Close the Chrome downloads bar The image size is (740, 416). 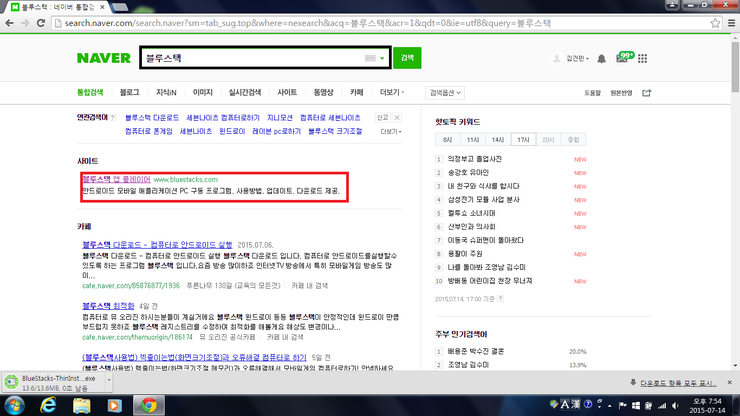click(x=730, y=382)
